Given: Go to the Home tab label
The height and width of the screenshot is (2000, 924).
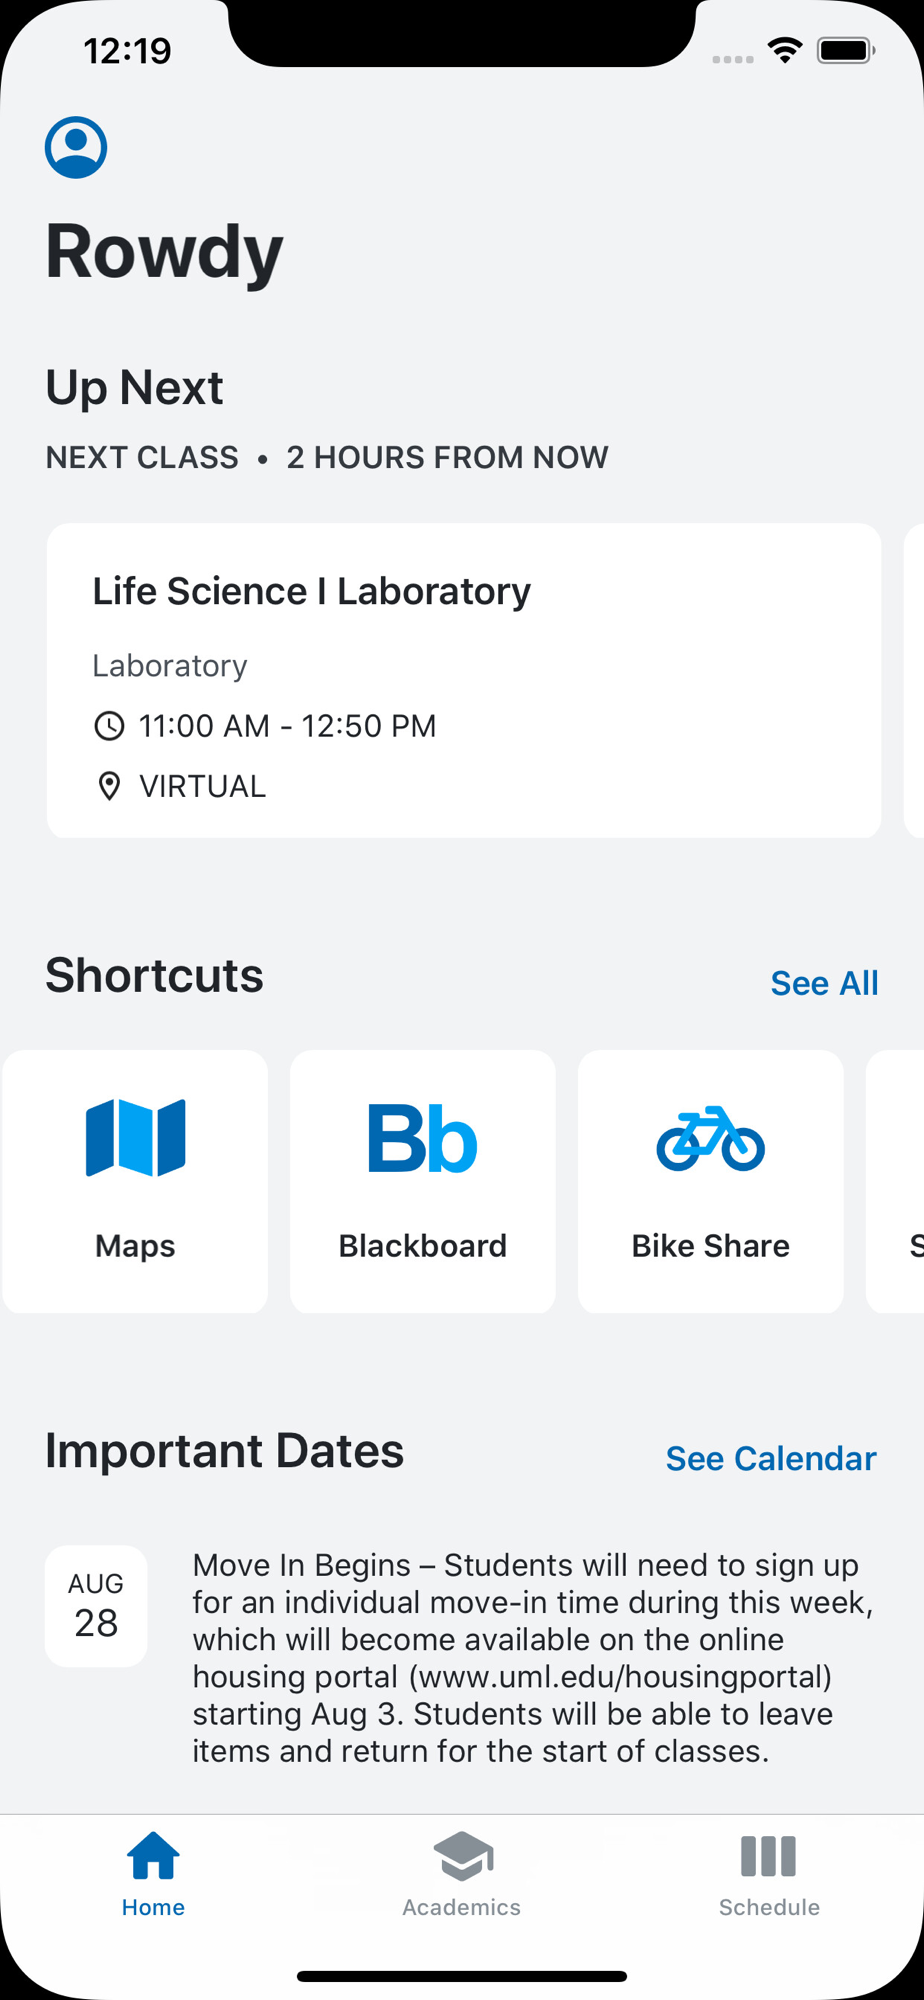Looking at the screenshot, I should [153, 1907].
